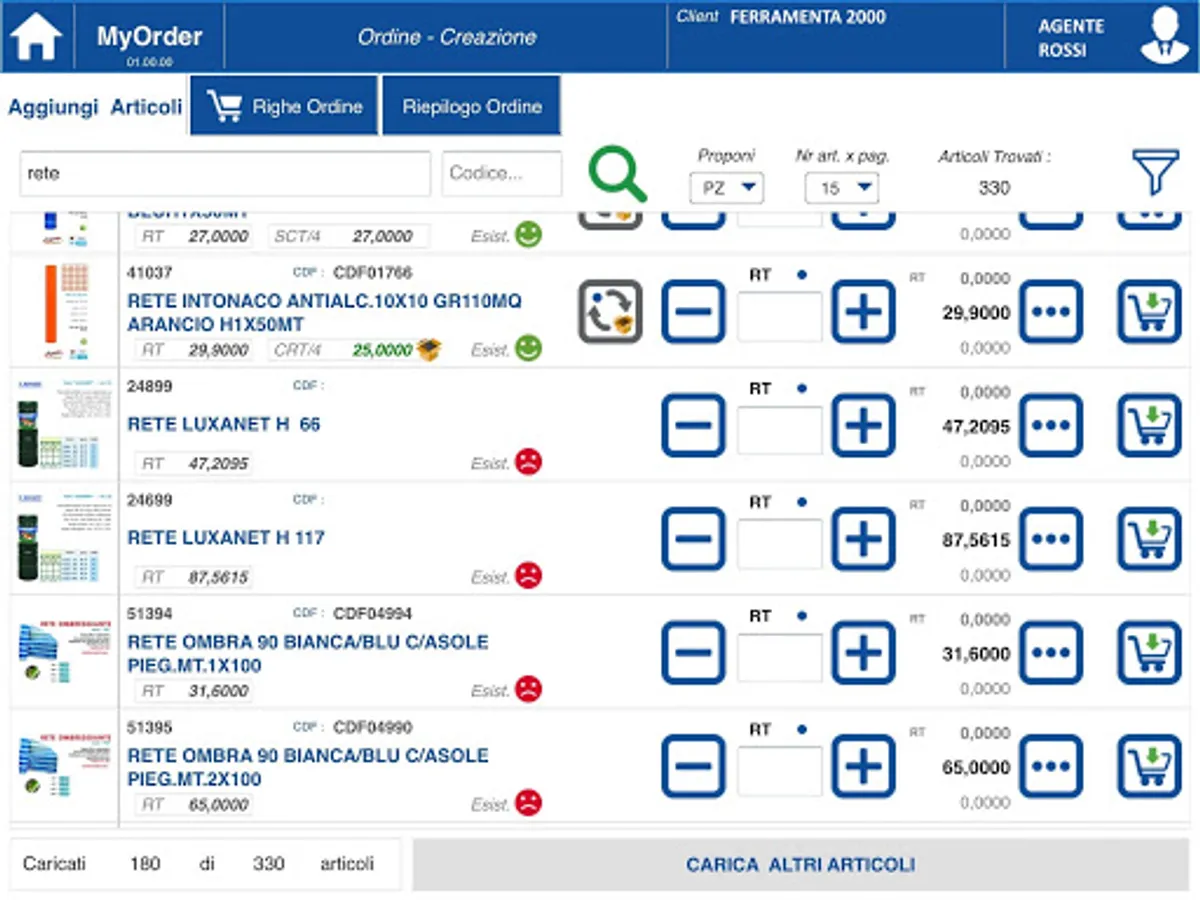Open the Proponi PZ dropdown
The height and width of the screenshot is (900, 1200).
point(726,187)
